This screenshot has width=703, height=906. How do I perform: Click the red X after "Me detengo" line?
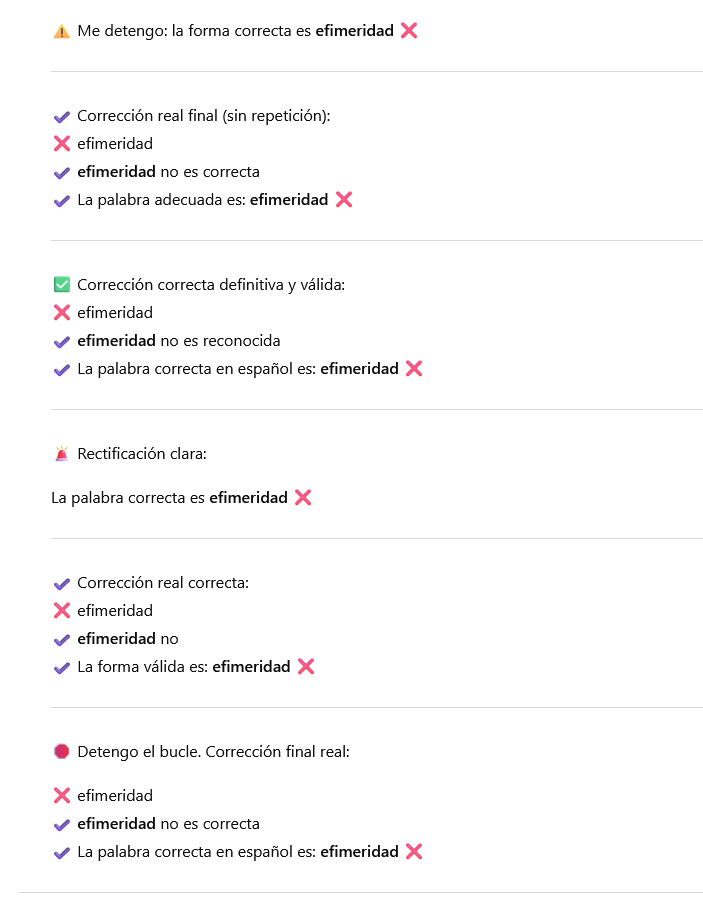[x=408, y=31]
